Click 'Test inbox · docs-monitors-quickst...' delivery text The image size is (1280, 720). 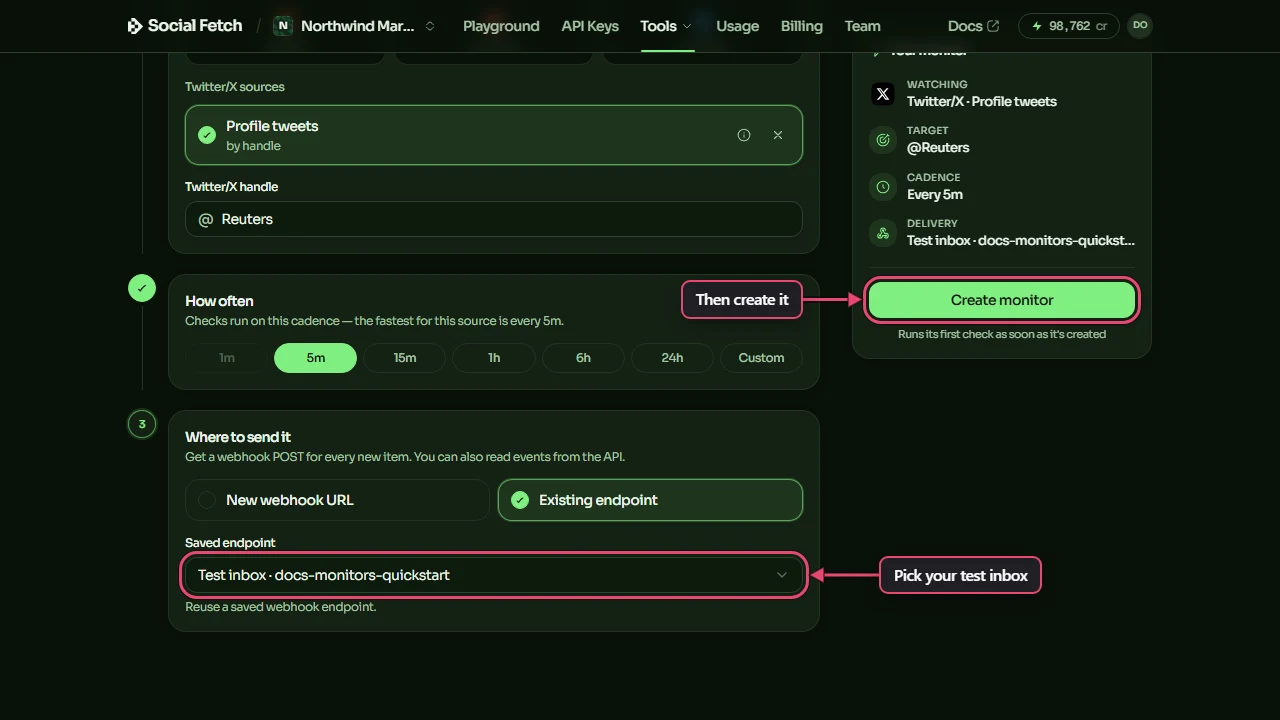click(1021, 240)
